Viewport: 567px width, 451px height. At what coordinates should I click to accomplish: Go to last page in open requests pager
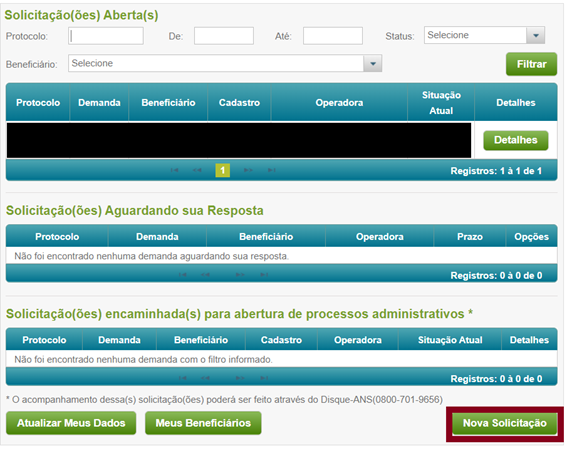(272, 170)
